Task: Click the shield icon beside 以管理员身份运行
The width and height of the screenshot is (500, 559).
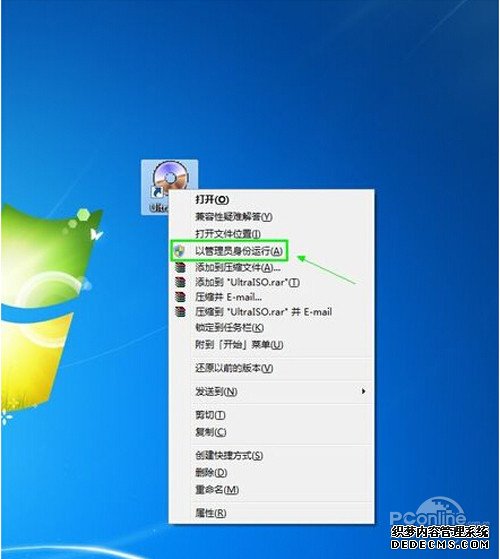Action: [180, 251]
